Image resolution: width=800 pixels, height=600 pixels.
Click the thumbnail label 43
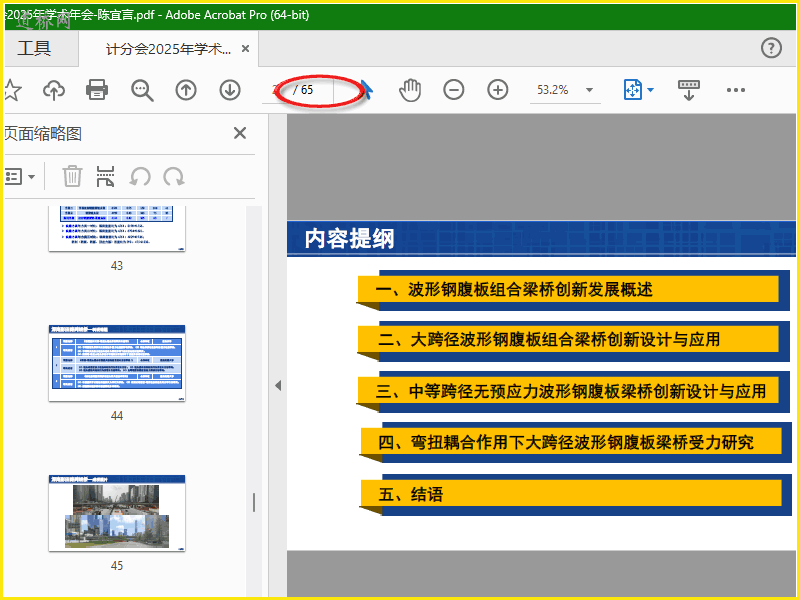click(x=117, y=265)
